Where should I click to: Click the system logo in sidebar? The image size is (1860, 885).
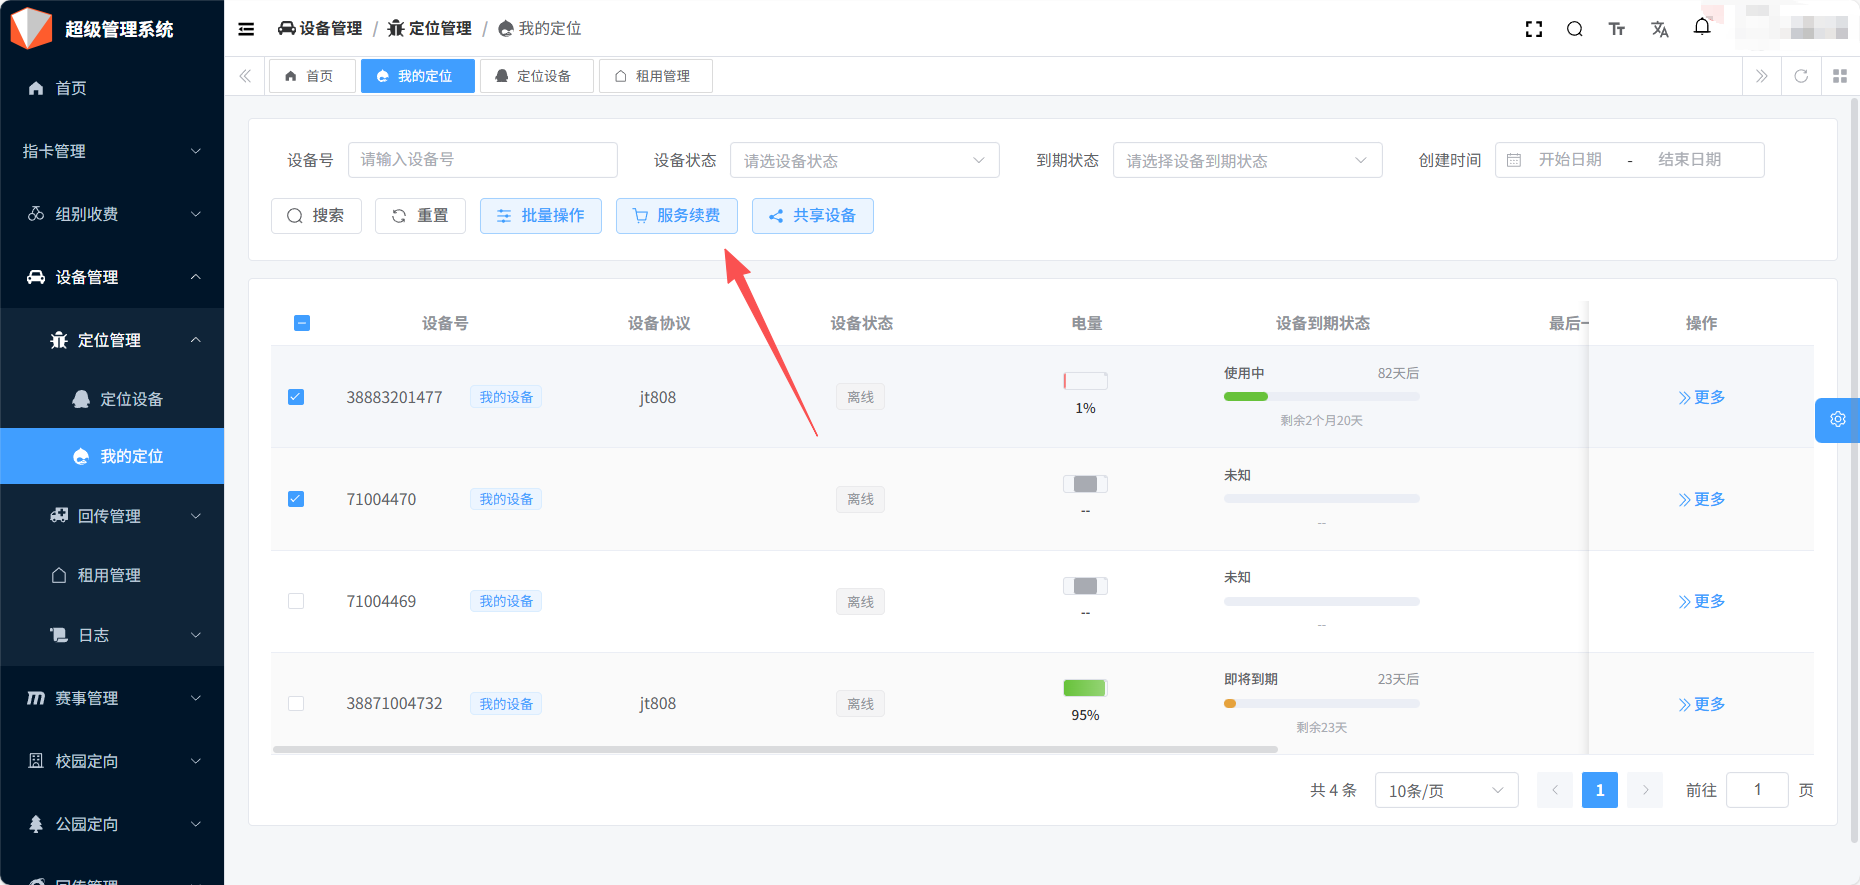pyautogui.click(x=31, y=28)
